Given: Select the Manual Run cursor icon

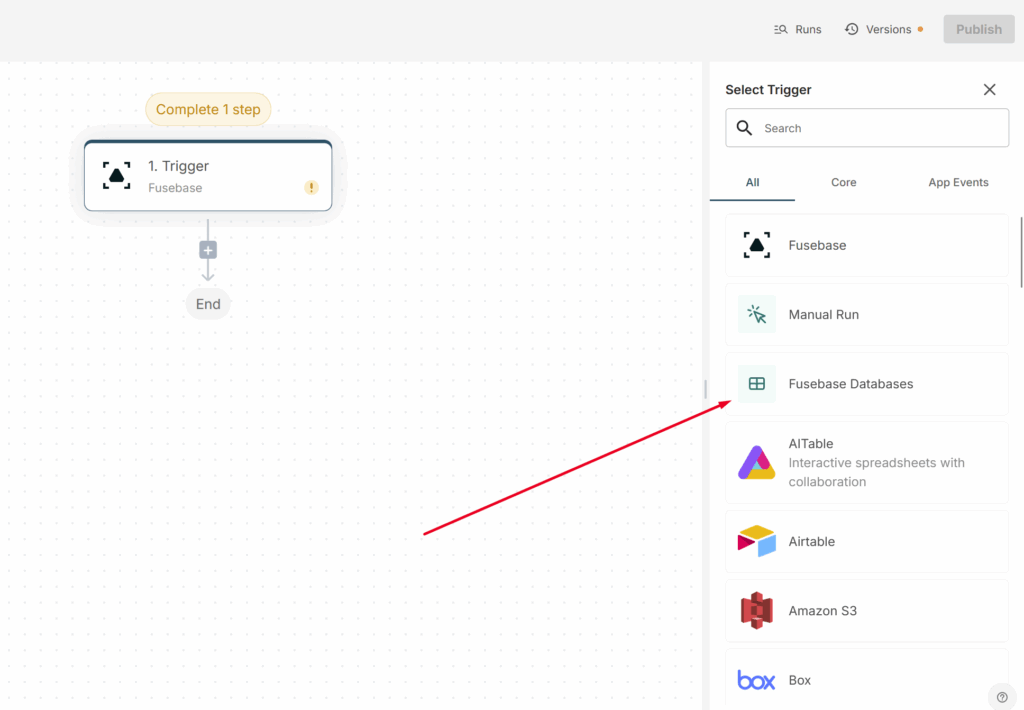Looking at the screenshot, I should click(757, 314).
